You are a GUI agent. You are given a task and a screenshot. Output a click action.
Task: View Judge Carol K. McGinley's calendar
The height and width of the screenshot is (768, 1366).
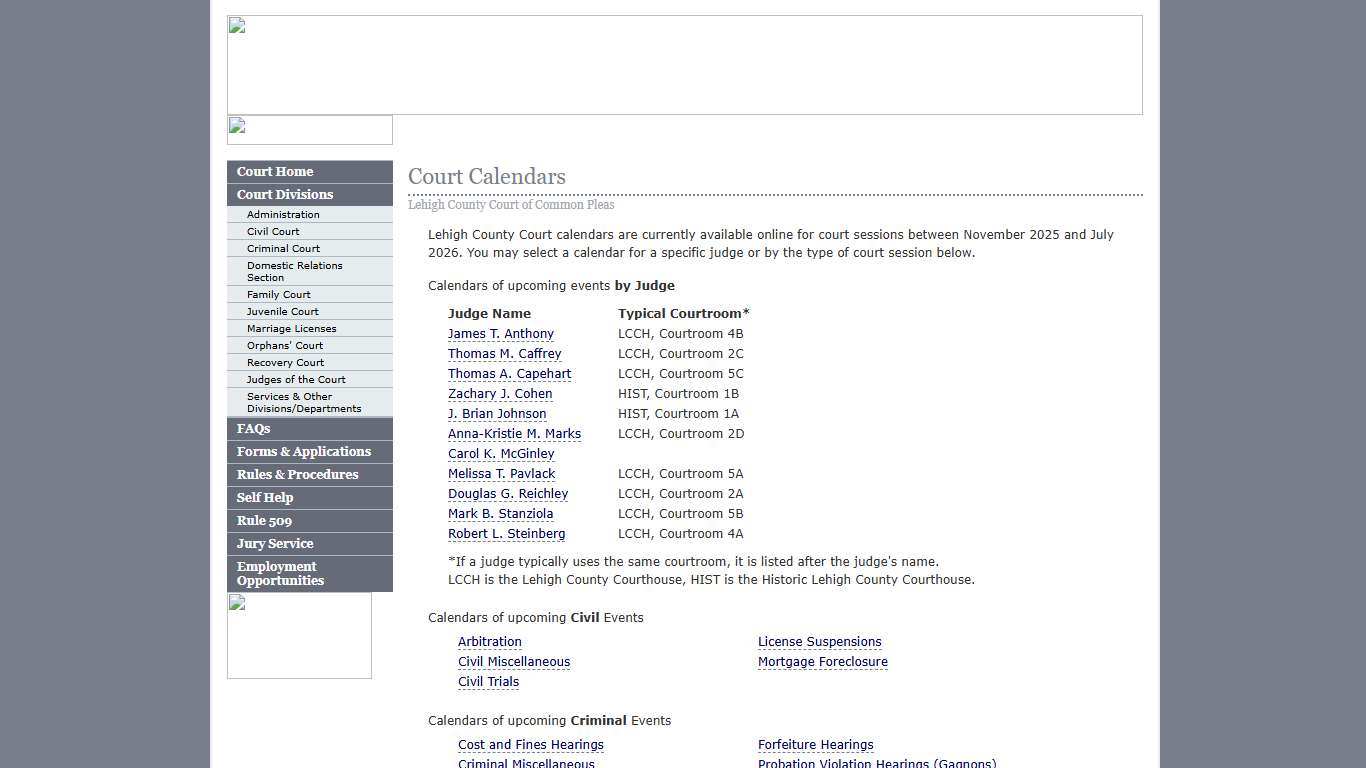coord(501,453)
